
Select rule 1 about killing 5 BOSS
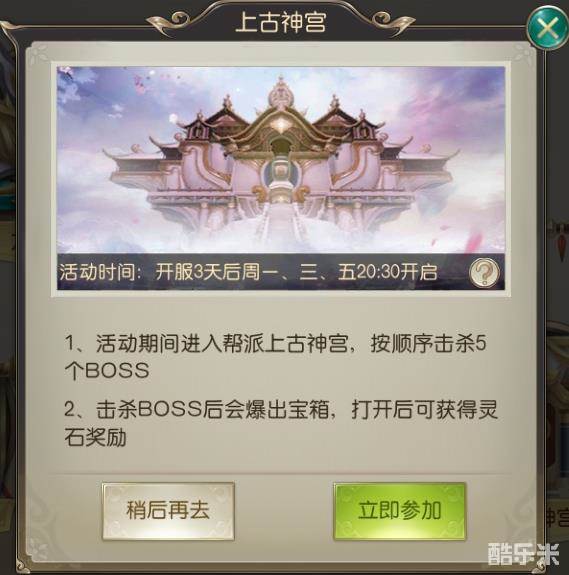point(275,357)
